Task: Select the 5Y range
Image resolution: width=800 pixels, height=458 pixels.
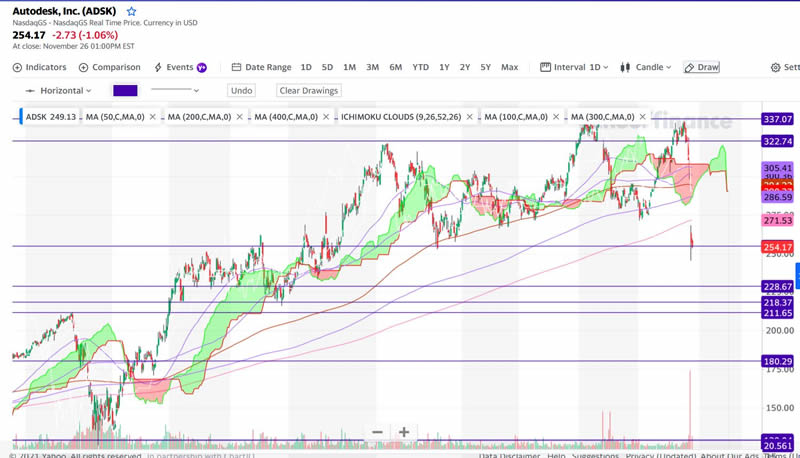Action: click(486, 67)
